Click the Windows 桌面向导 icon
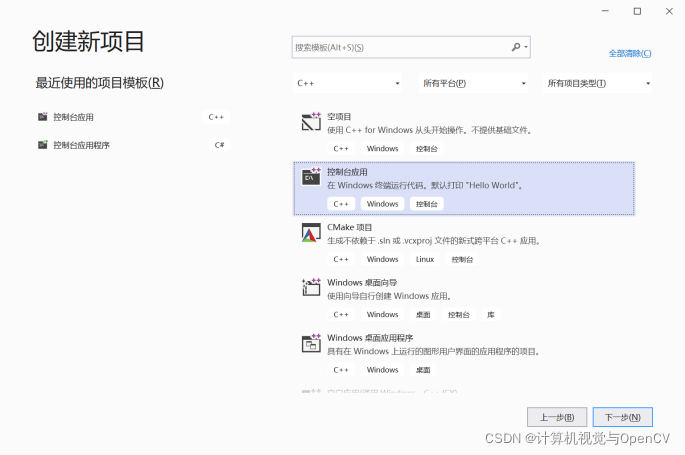The height and width of the screenshot is (455, 685). [x=311, y=287]
